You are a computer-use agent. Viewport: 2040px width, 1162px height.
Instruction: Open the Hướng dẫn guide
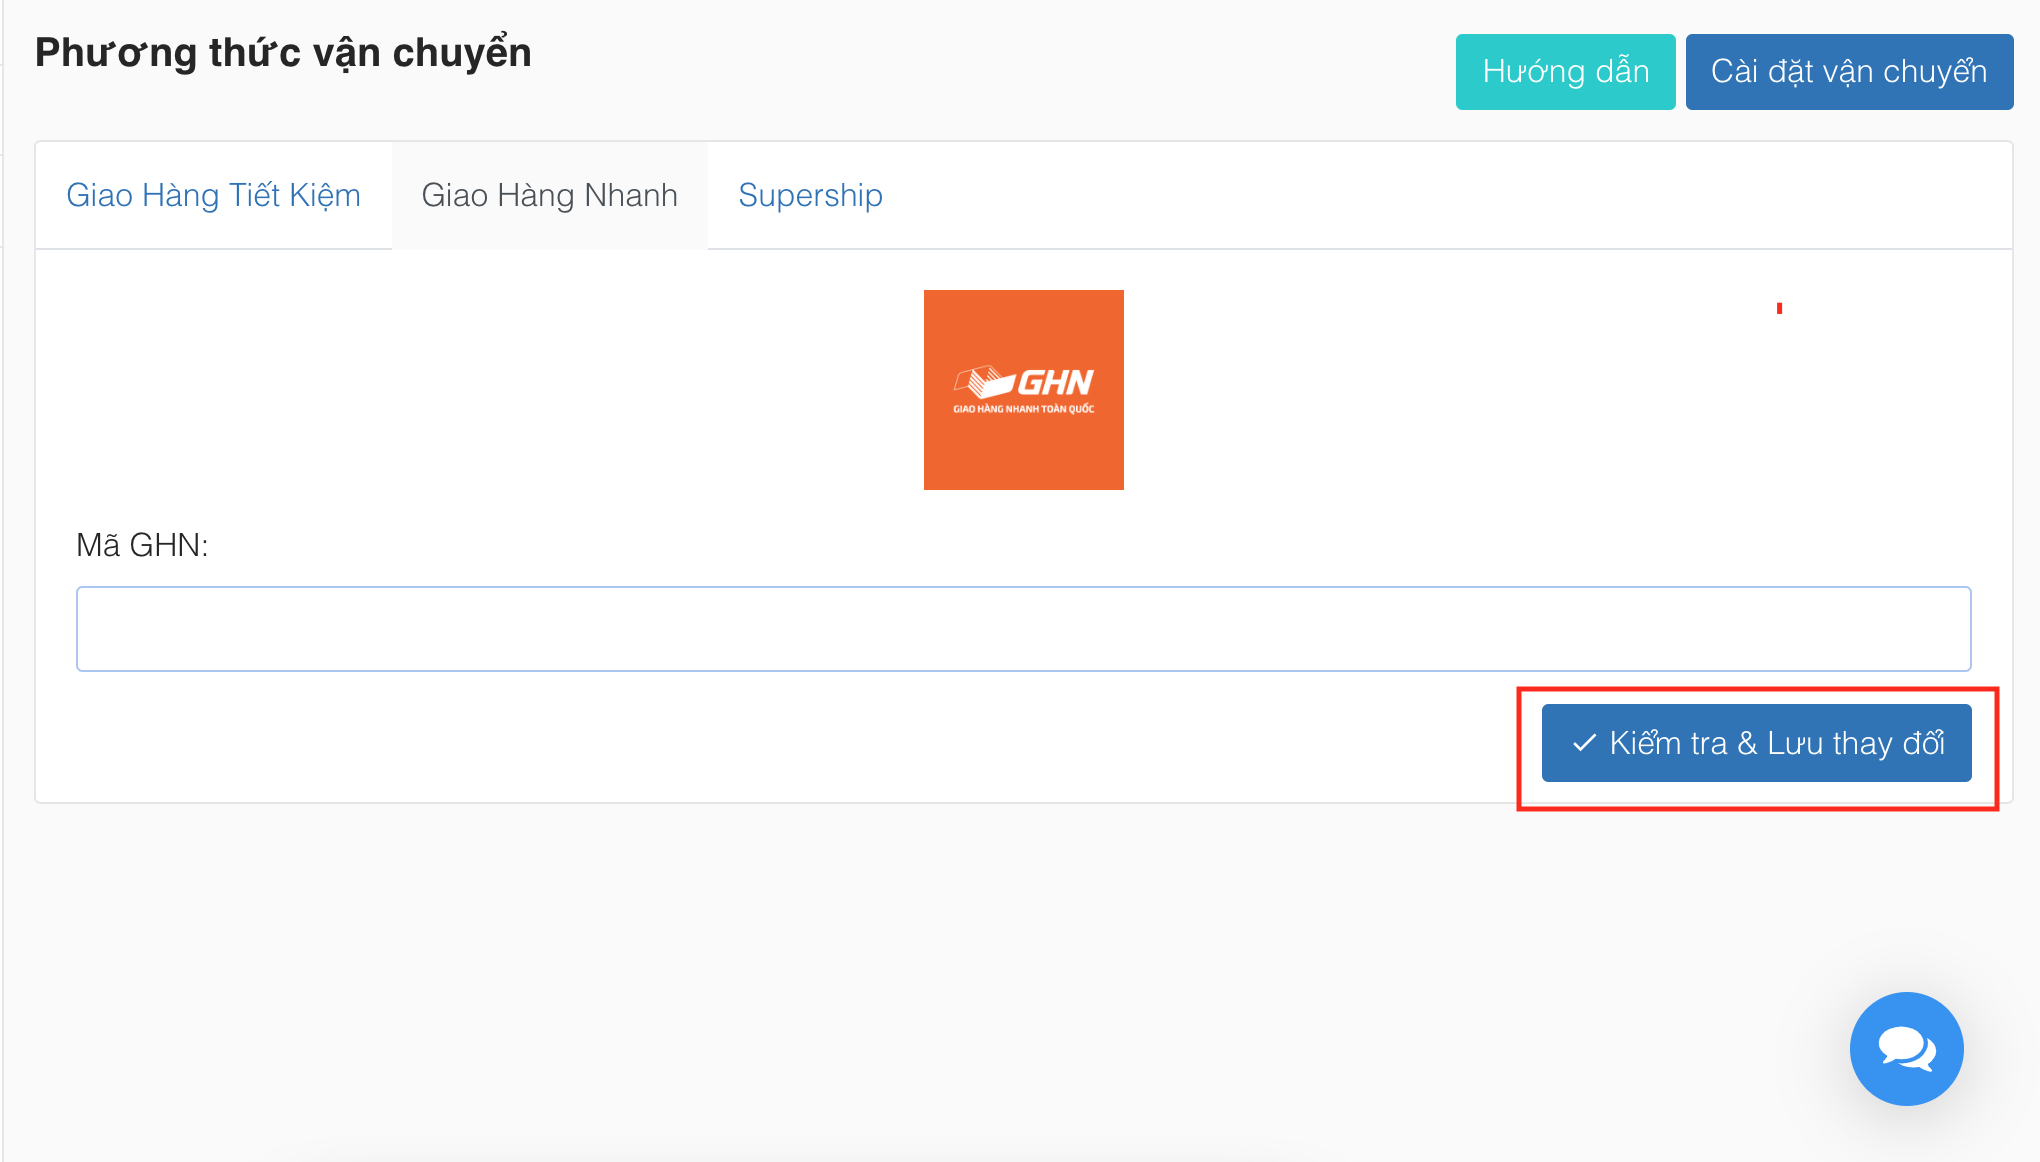pyautogui.click(x=1565, y=72)
